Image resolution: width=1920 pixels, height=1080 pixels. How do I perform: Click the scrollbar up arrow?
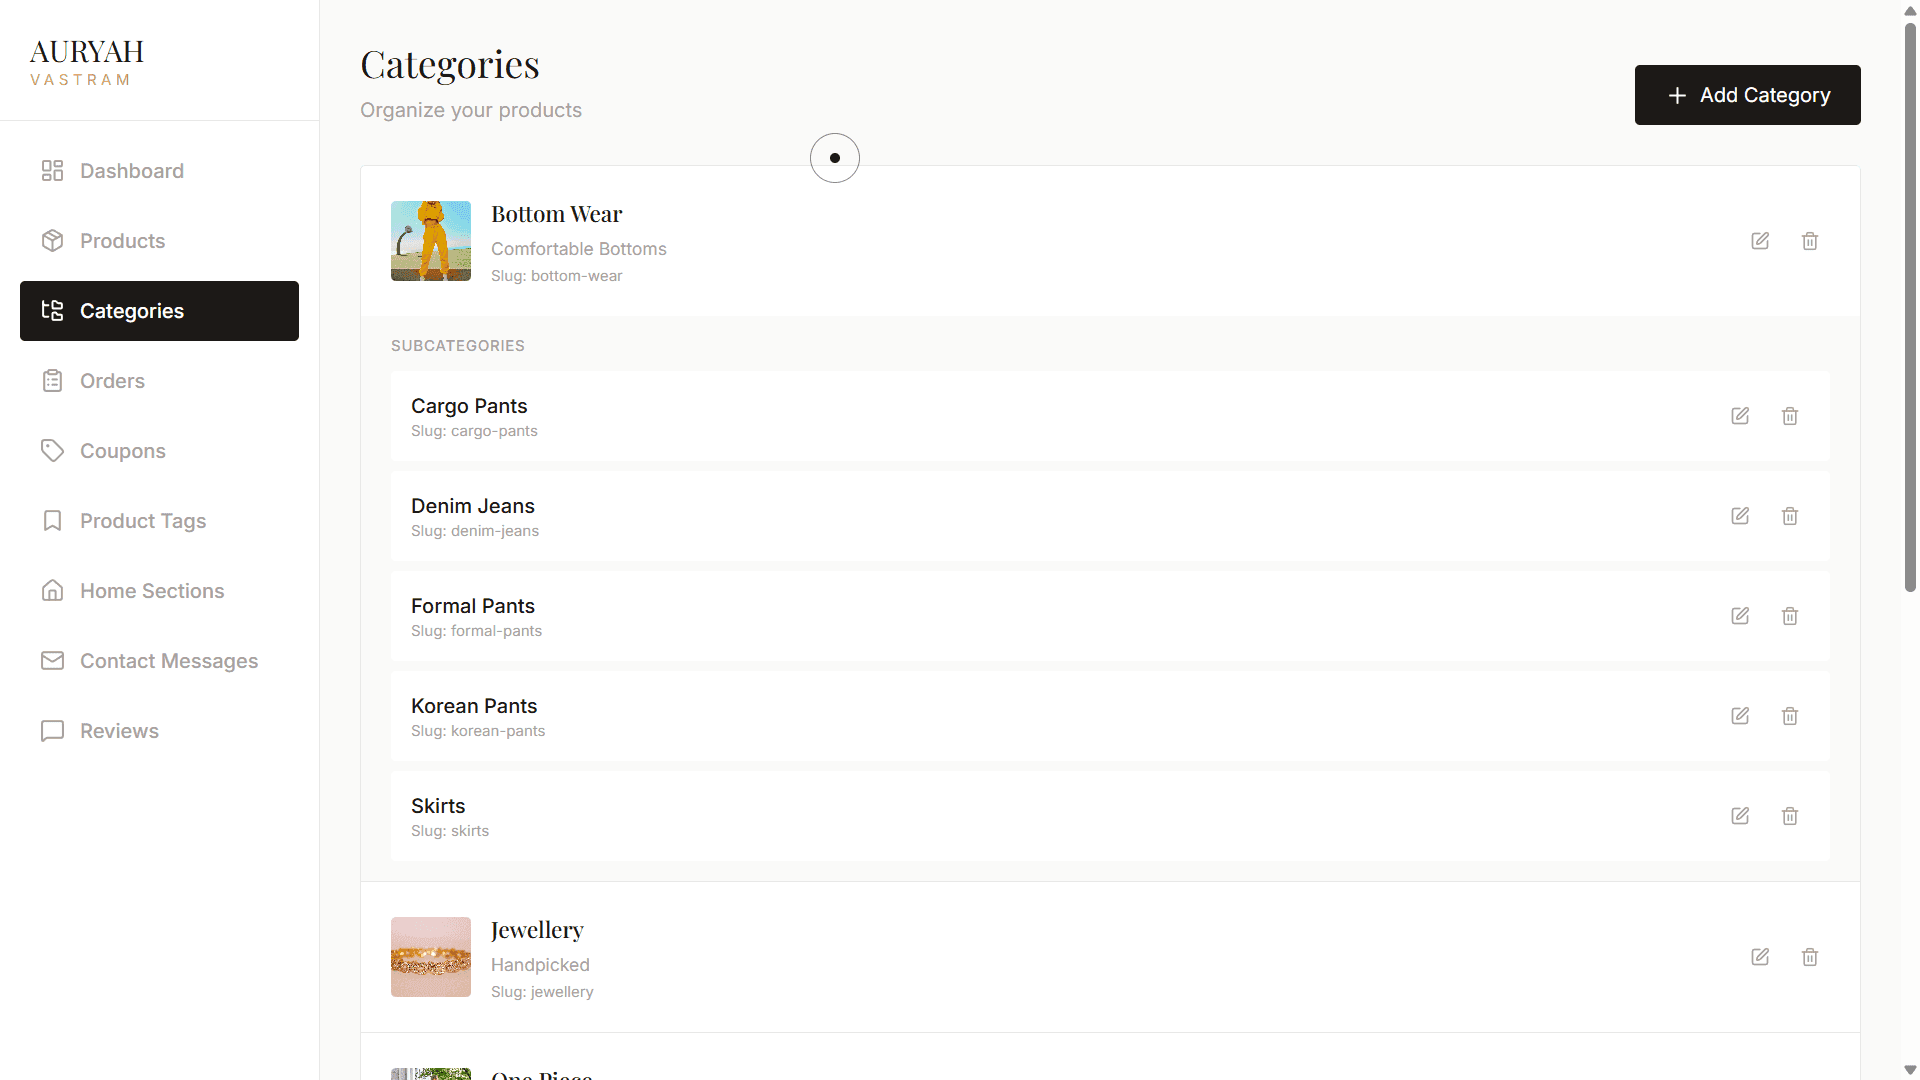coord(1910,10)
